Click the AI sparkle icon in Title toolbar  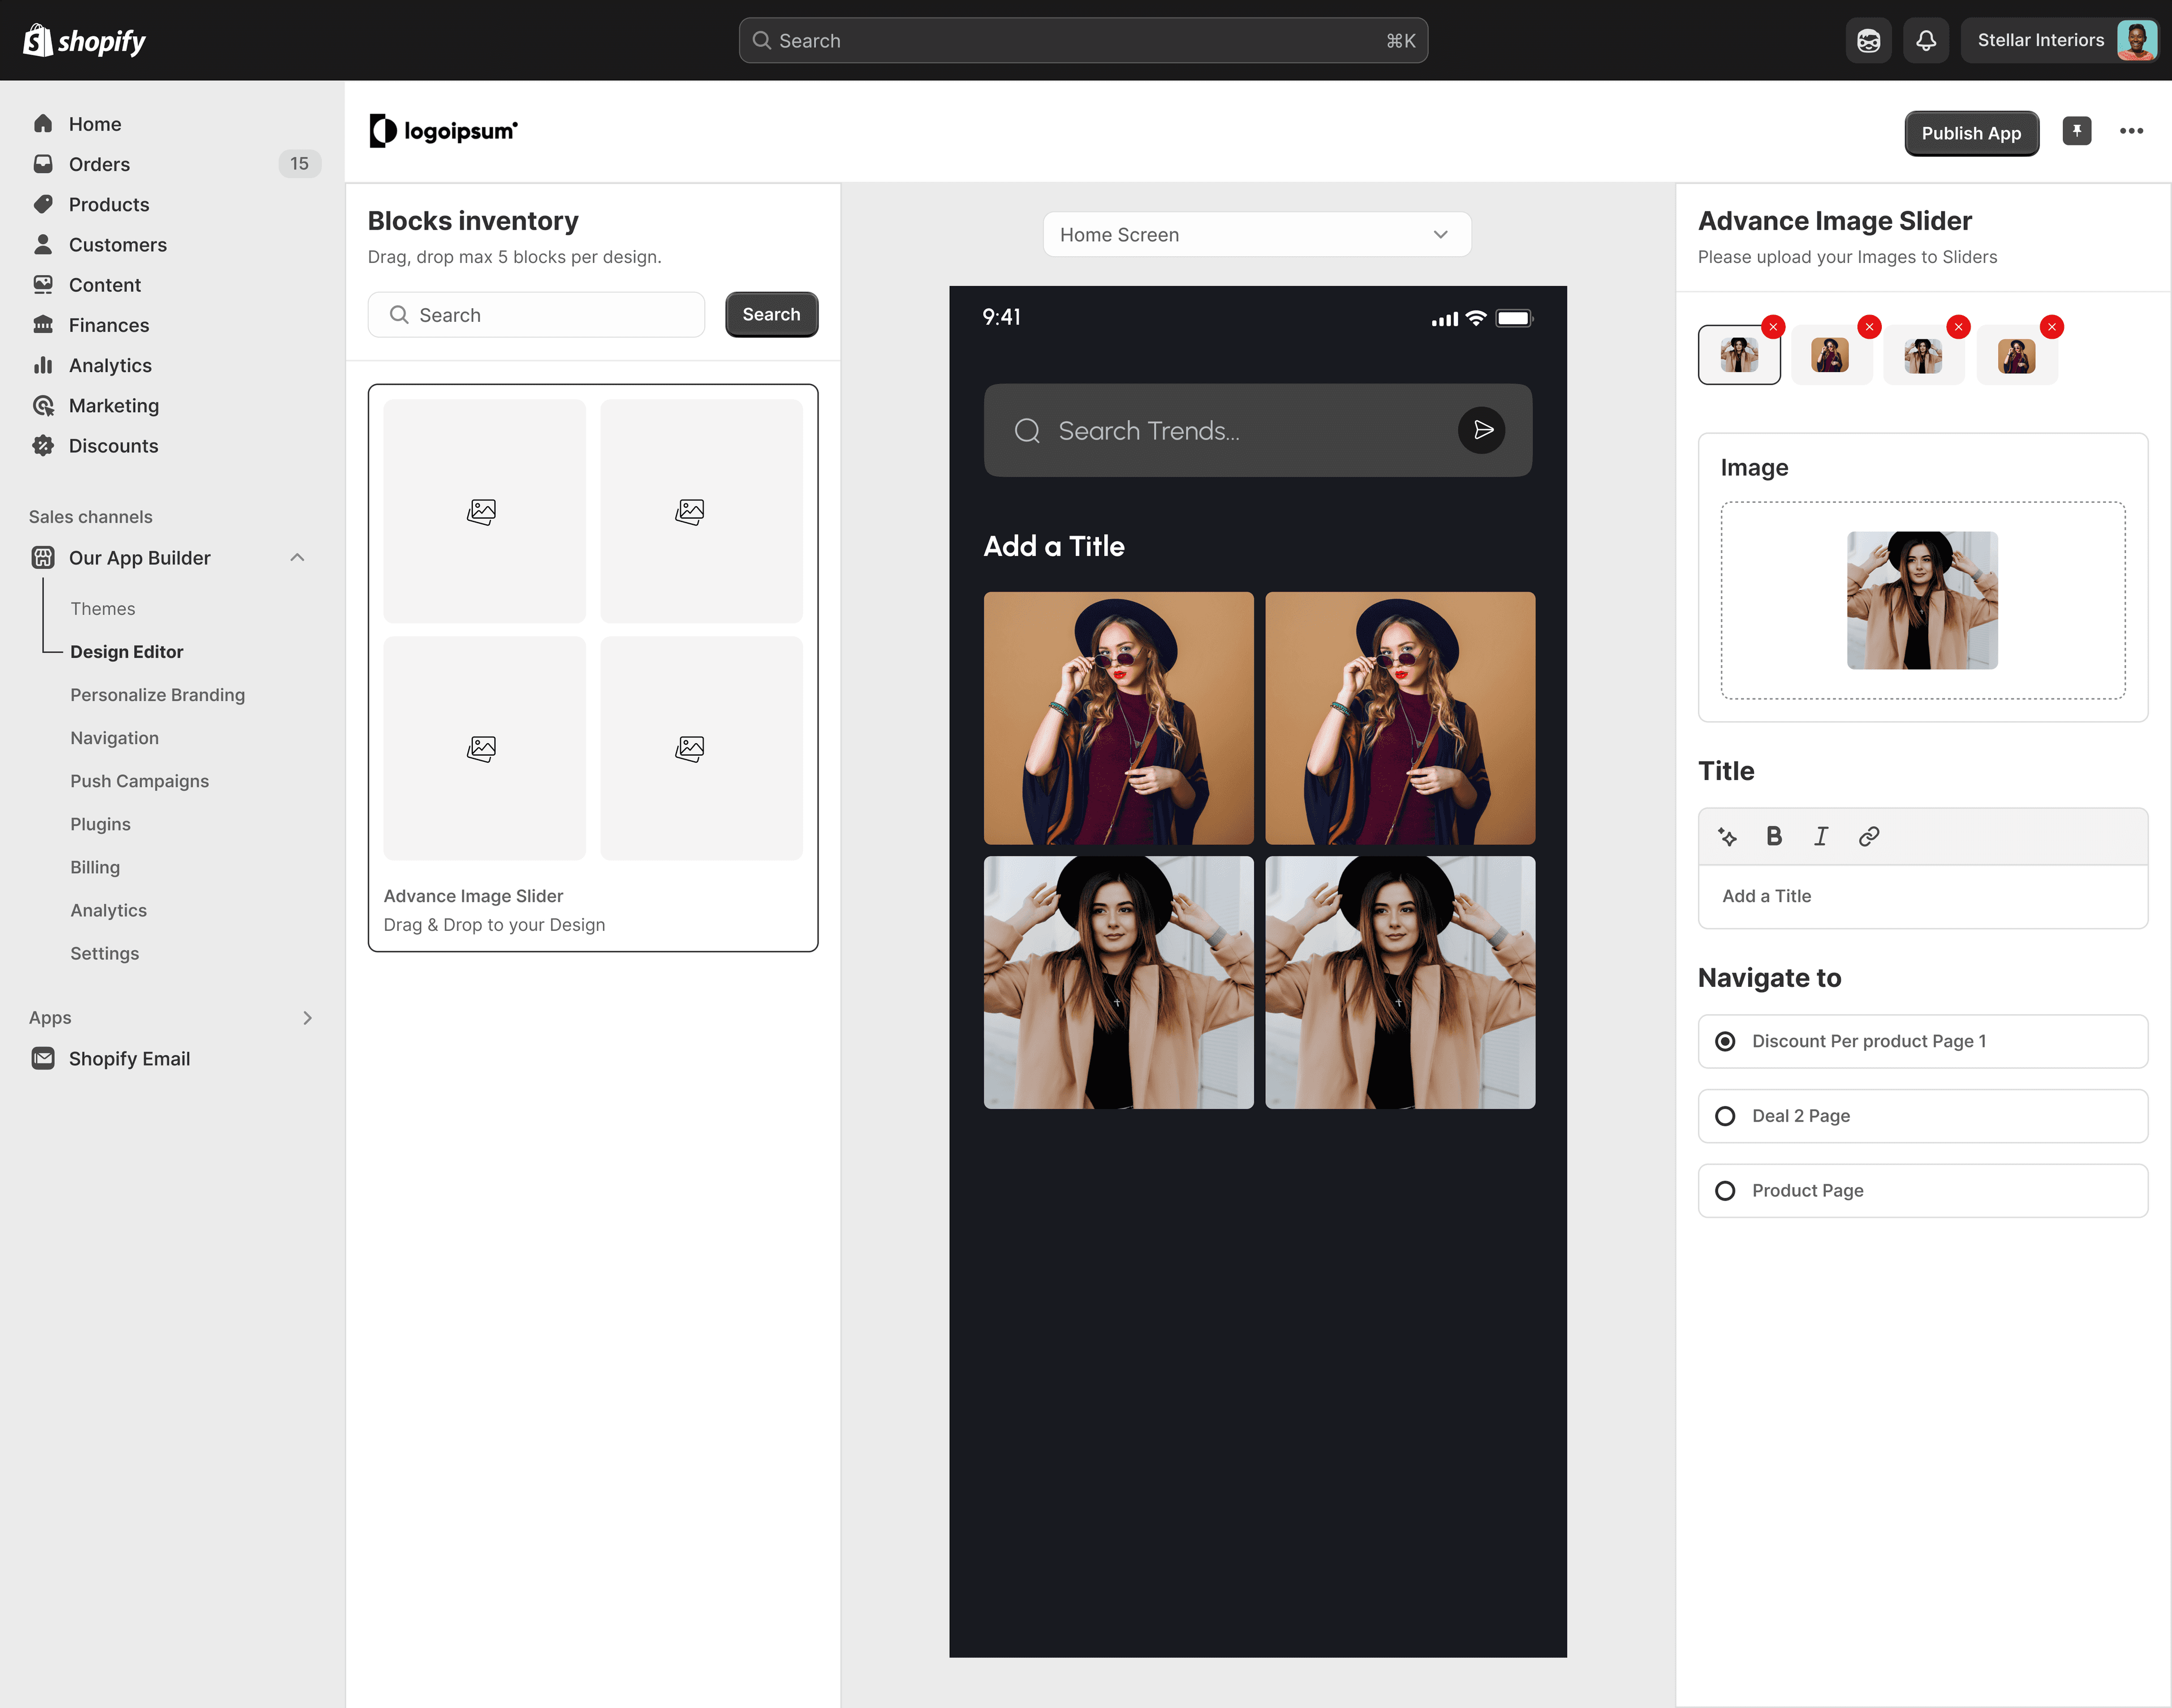point(1727,836)
